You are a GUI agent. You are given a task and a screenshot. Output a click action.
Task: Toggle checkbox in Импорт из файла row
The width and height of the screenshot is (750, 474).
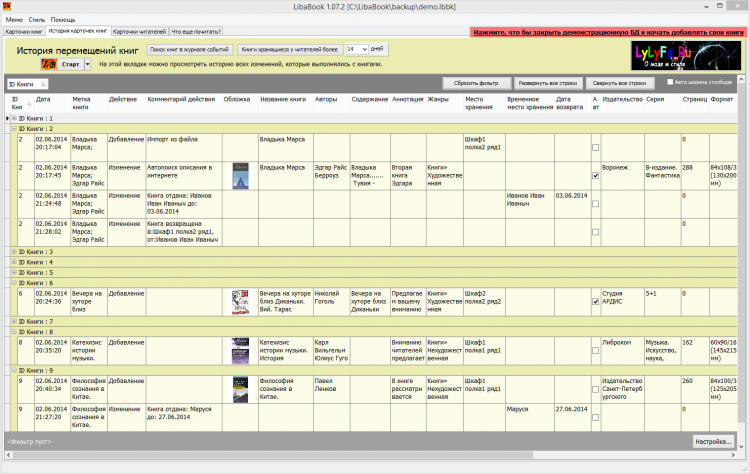[x=596, y=147]
